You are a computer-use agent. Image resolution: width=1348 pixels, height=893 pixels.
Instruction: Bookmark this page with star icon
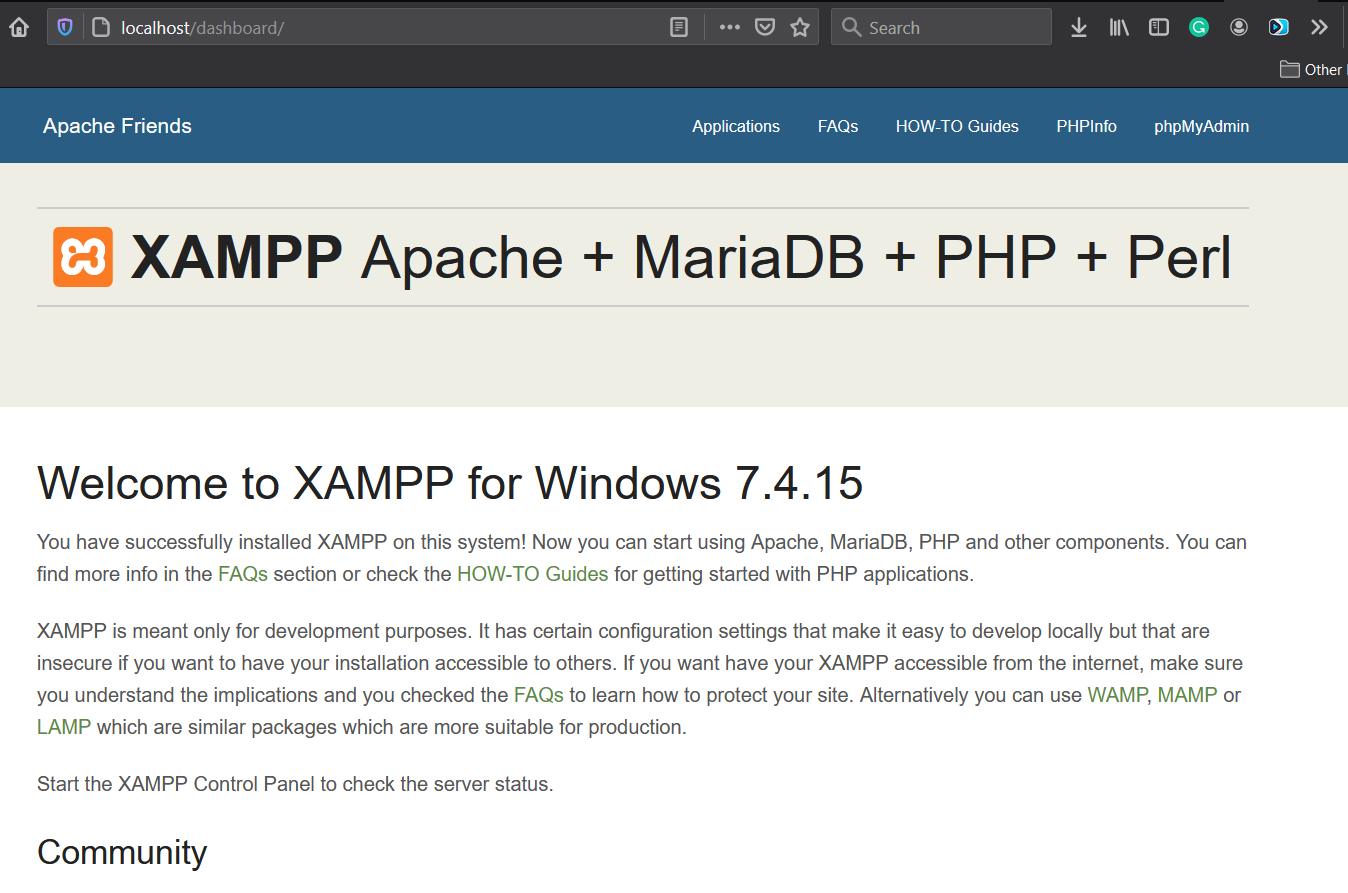pyautogui.click(x=800, y=28)
